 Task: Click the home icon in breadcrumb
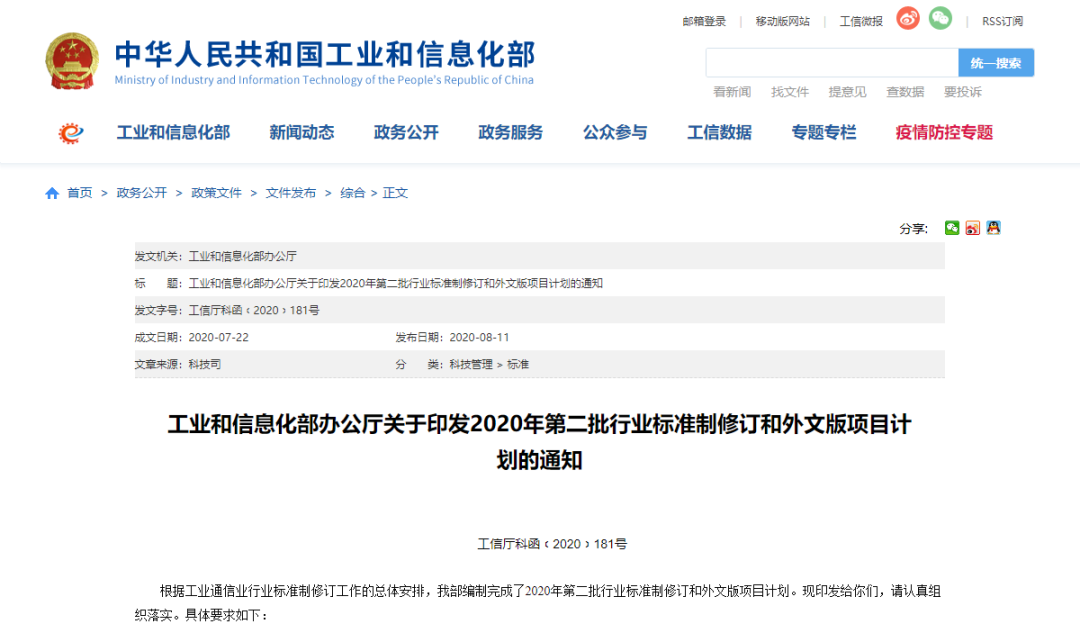tap(52, 193)
